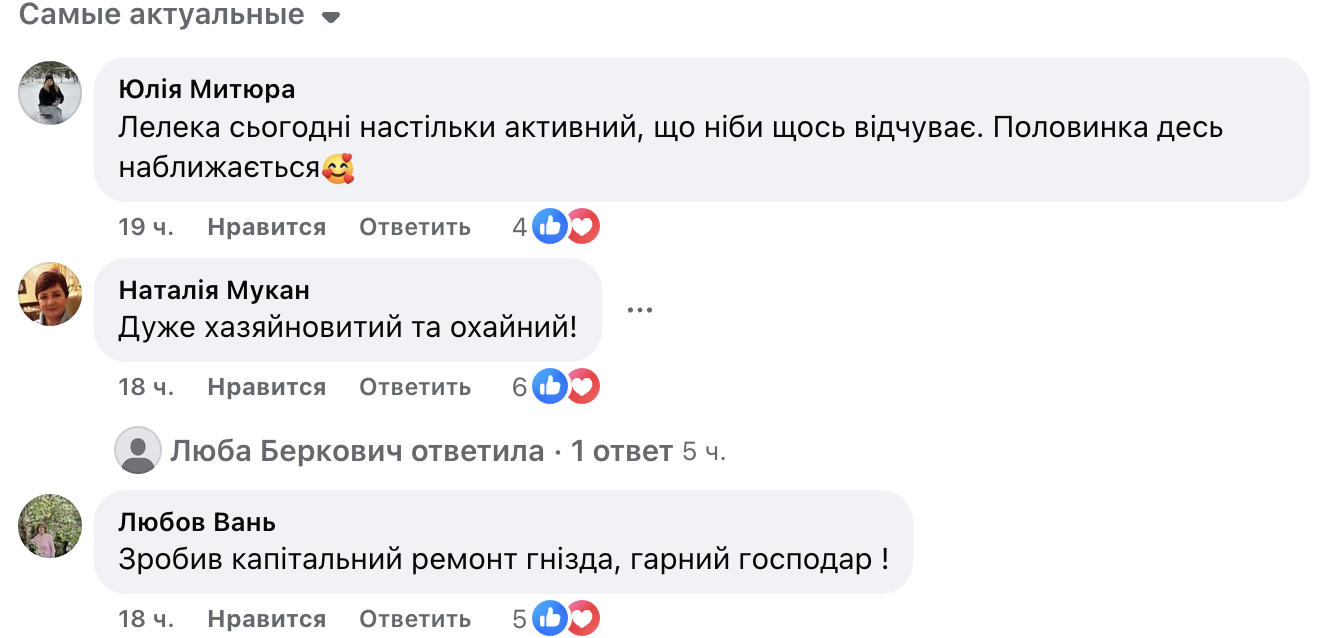Viewport: 1328px width, 638px height.
Task: Open three-dot options for Наталія Мукан's comment
Action: [639, 310]
